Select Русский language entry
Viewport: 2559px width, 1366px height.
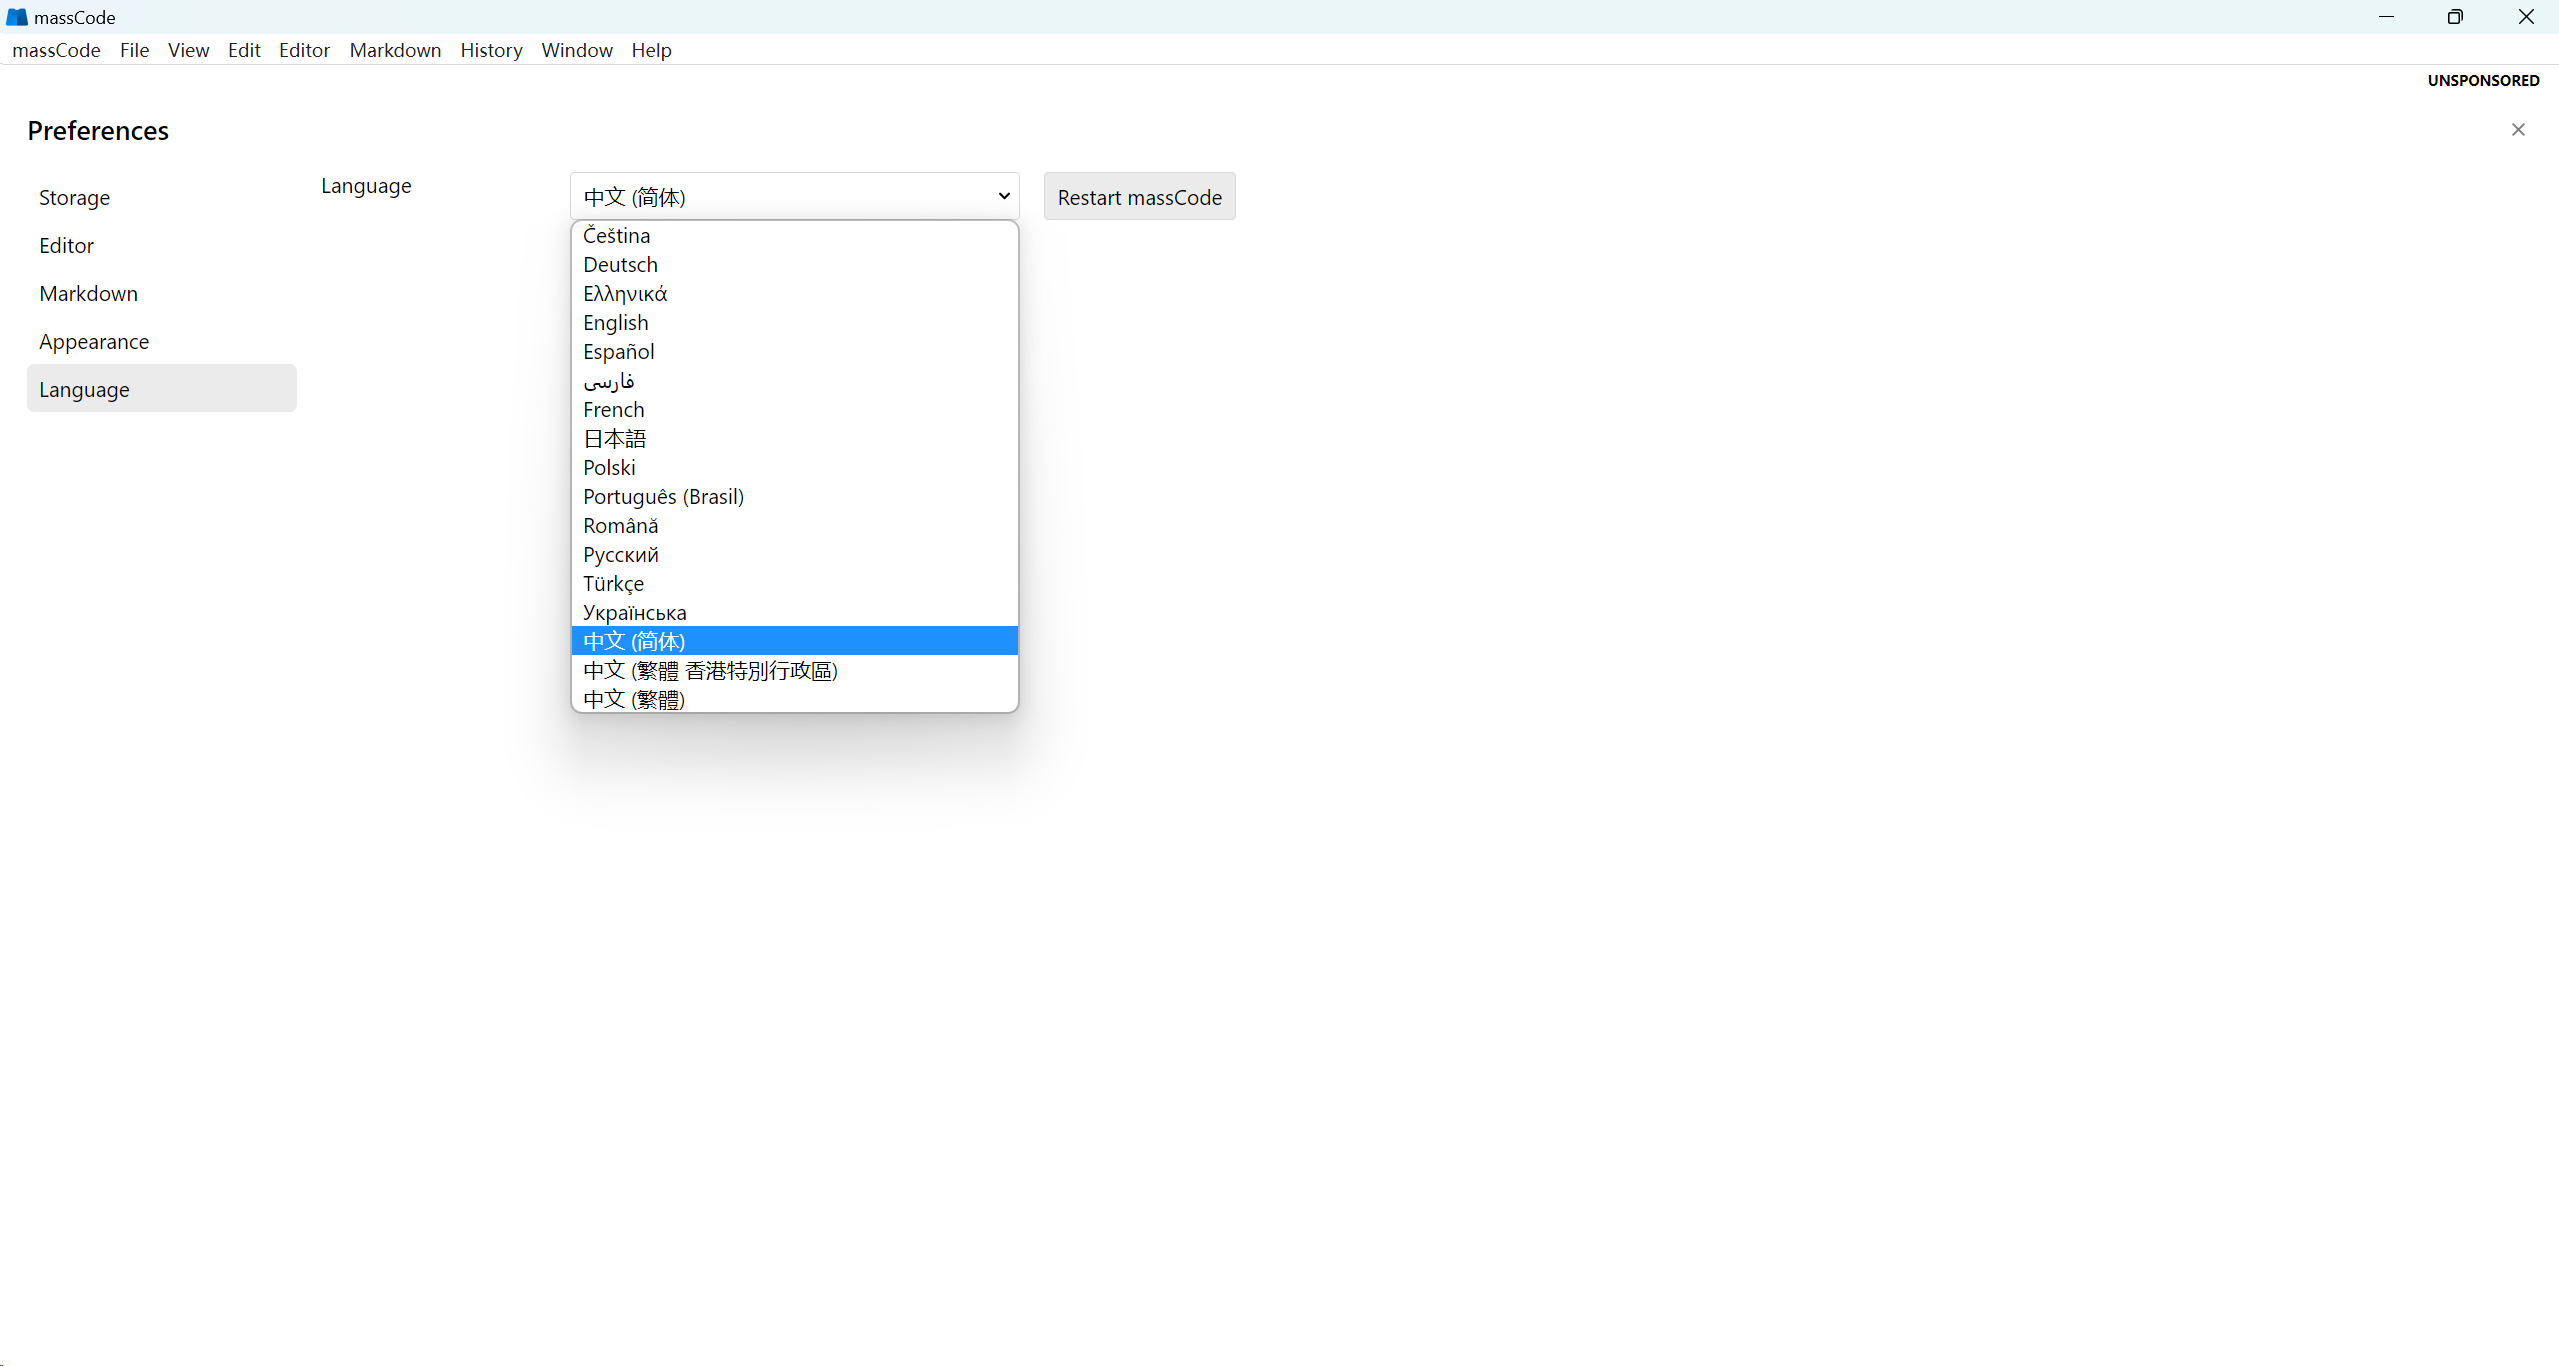tap(620, 555)
